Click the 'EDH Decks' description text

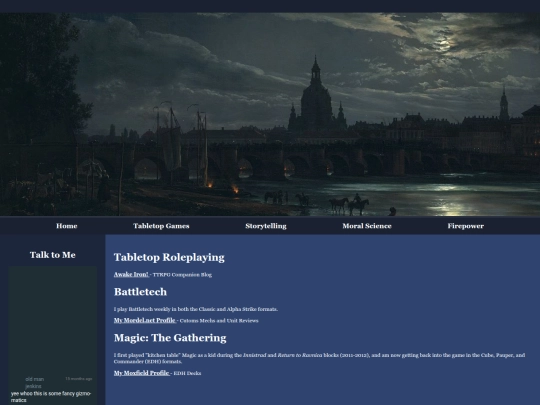[x=187, y=373]
